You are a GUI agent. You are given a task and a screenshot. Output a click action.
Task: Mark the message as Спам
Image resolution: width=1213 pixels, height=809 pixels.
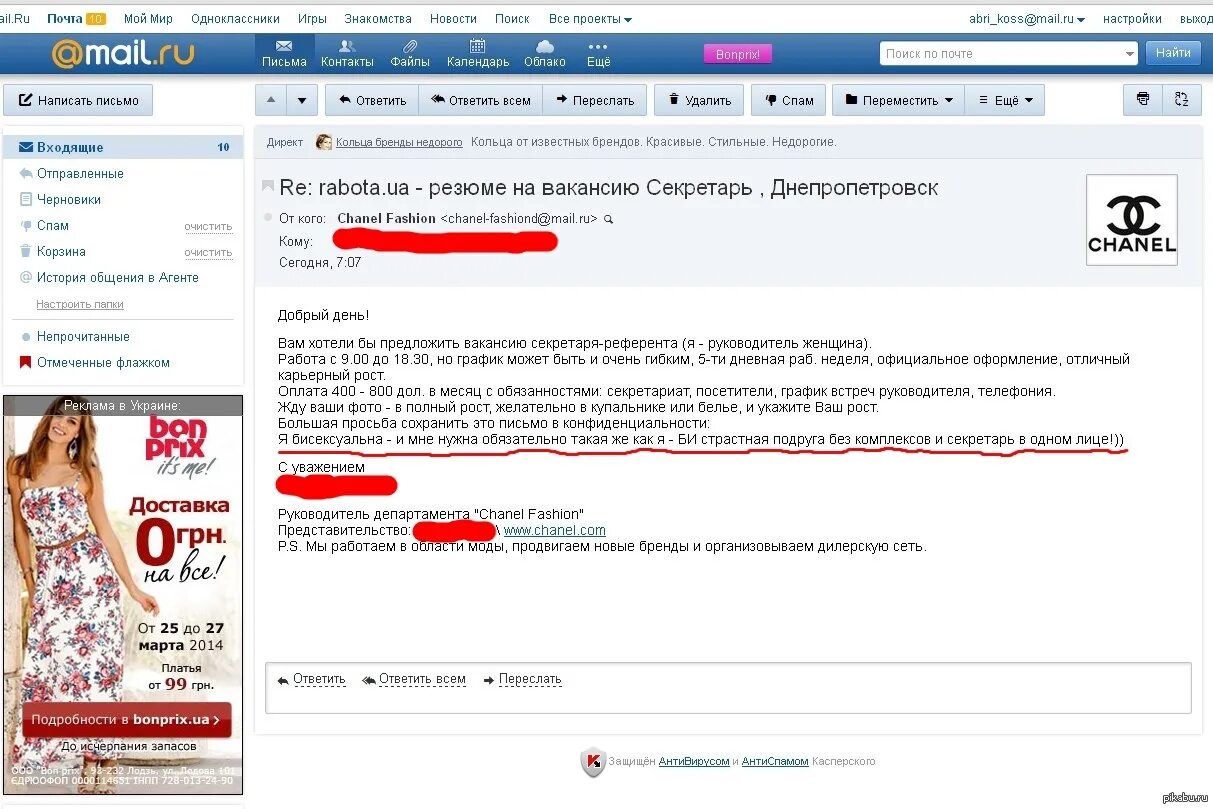click(x=788, y=100)
